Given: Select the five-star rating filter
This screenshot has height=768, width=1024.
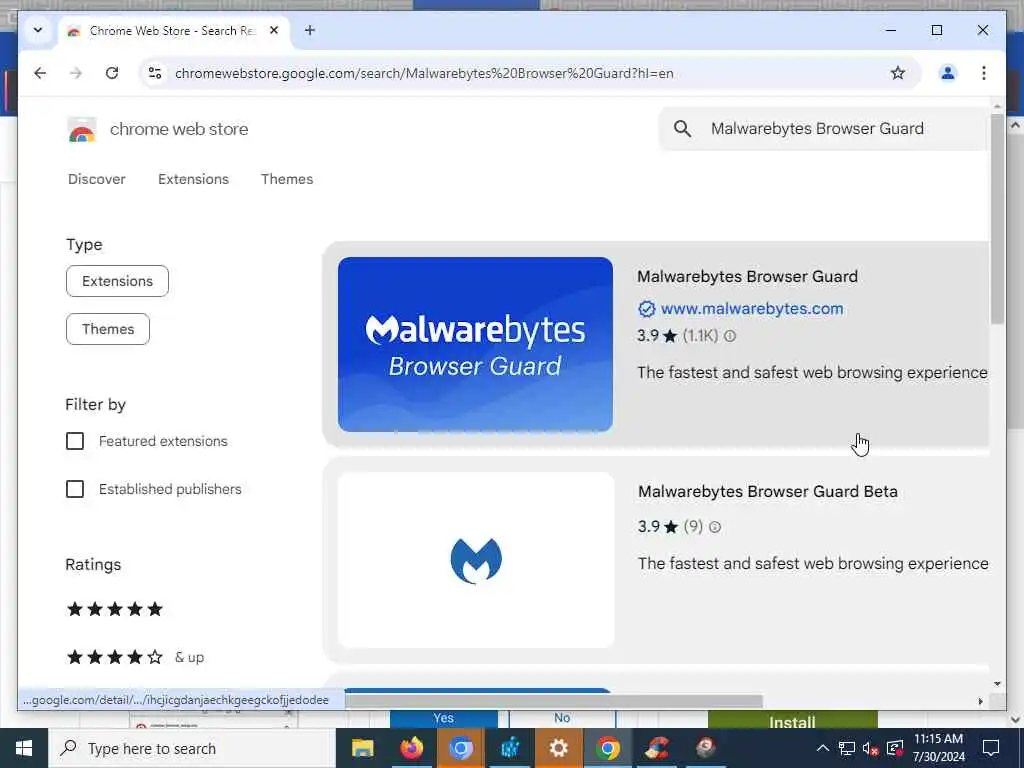Looking at the screenshot, I should click(x=115, y=609).
